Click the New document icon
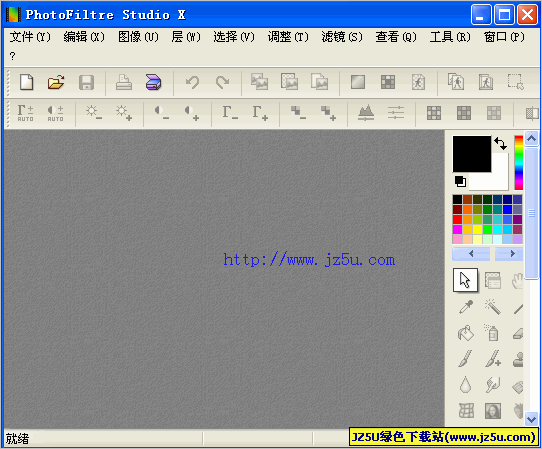 [x=26, y=82]
